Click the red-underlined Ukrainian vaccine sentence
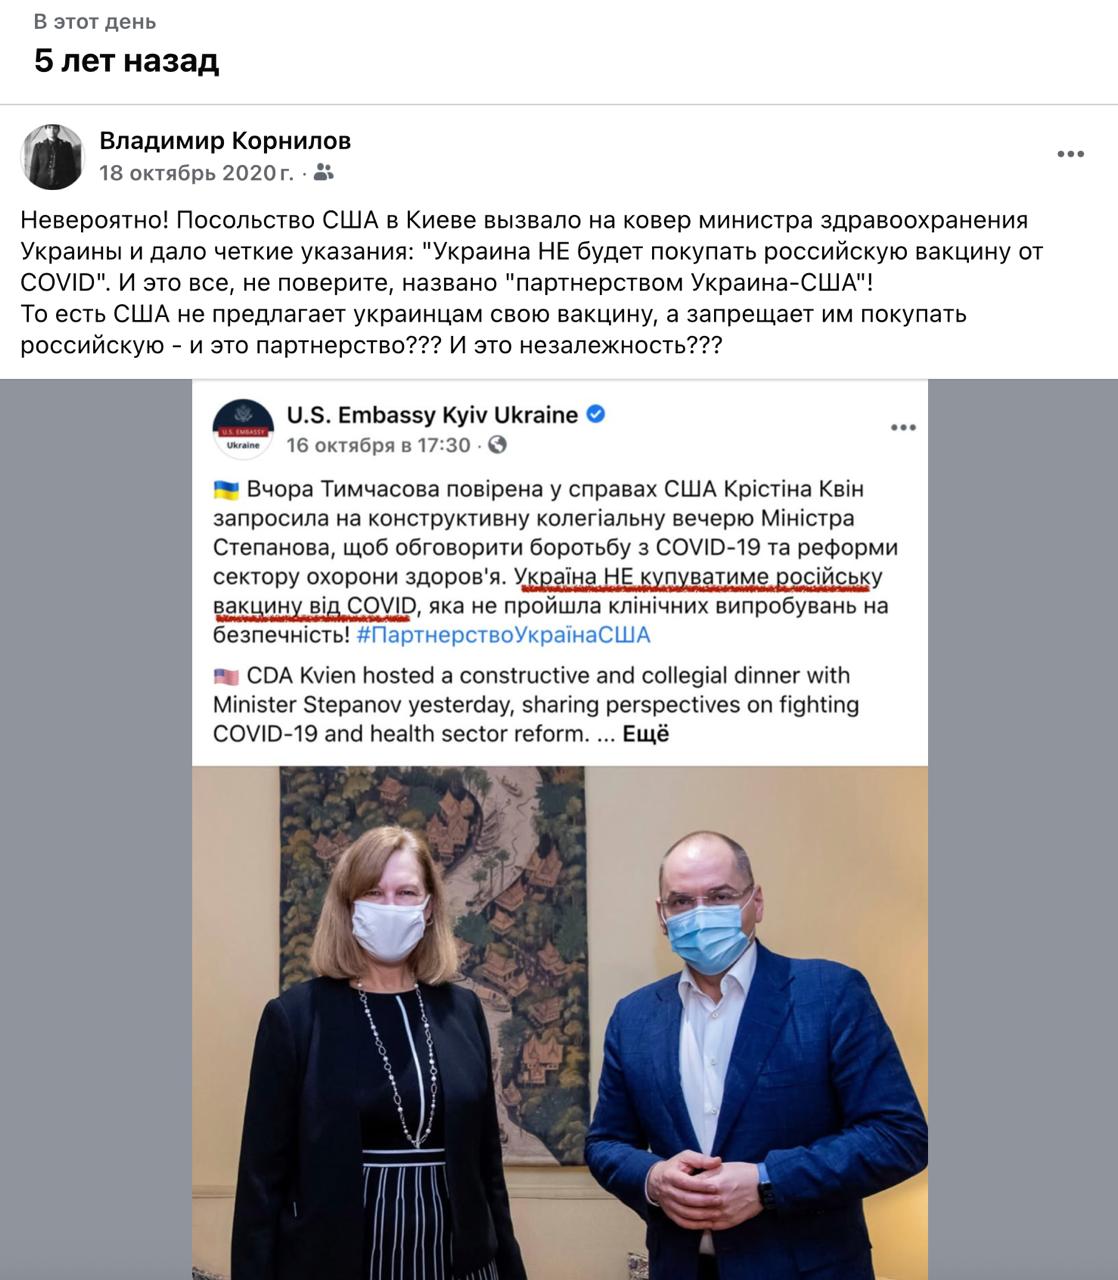Screen dimensions: 1118x1280 point(549,592)
